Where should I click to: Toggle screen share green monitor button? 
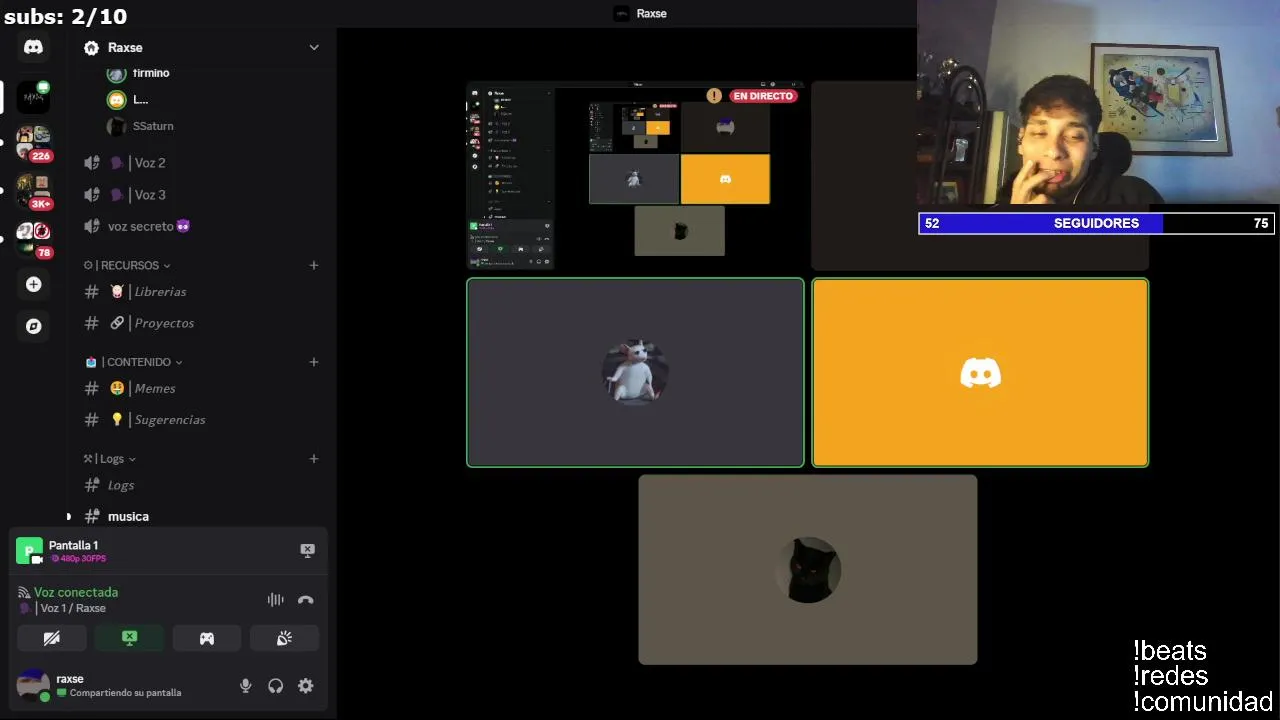click(129, 638)
